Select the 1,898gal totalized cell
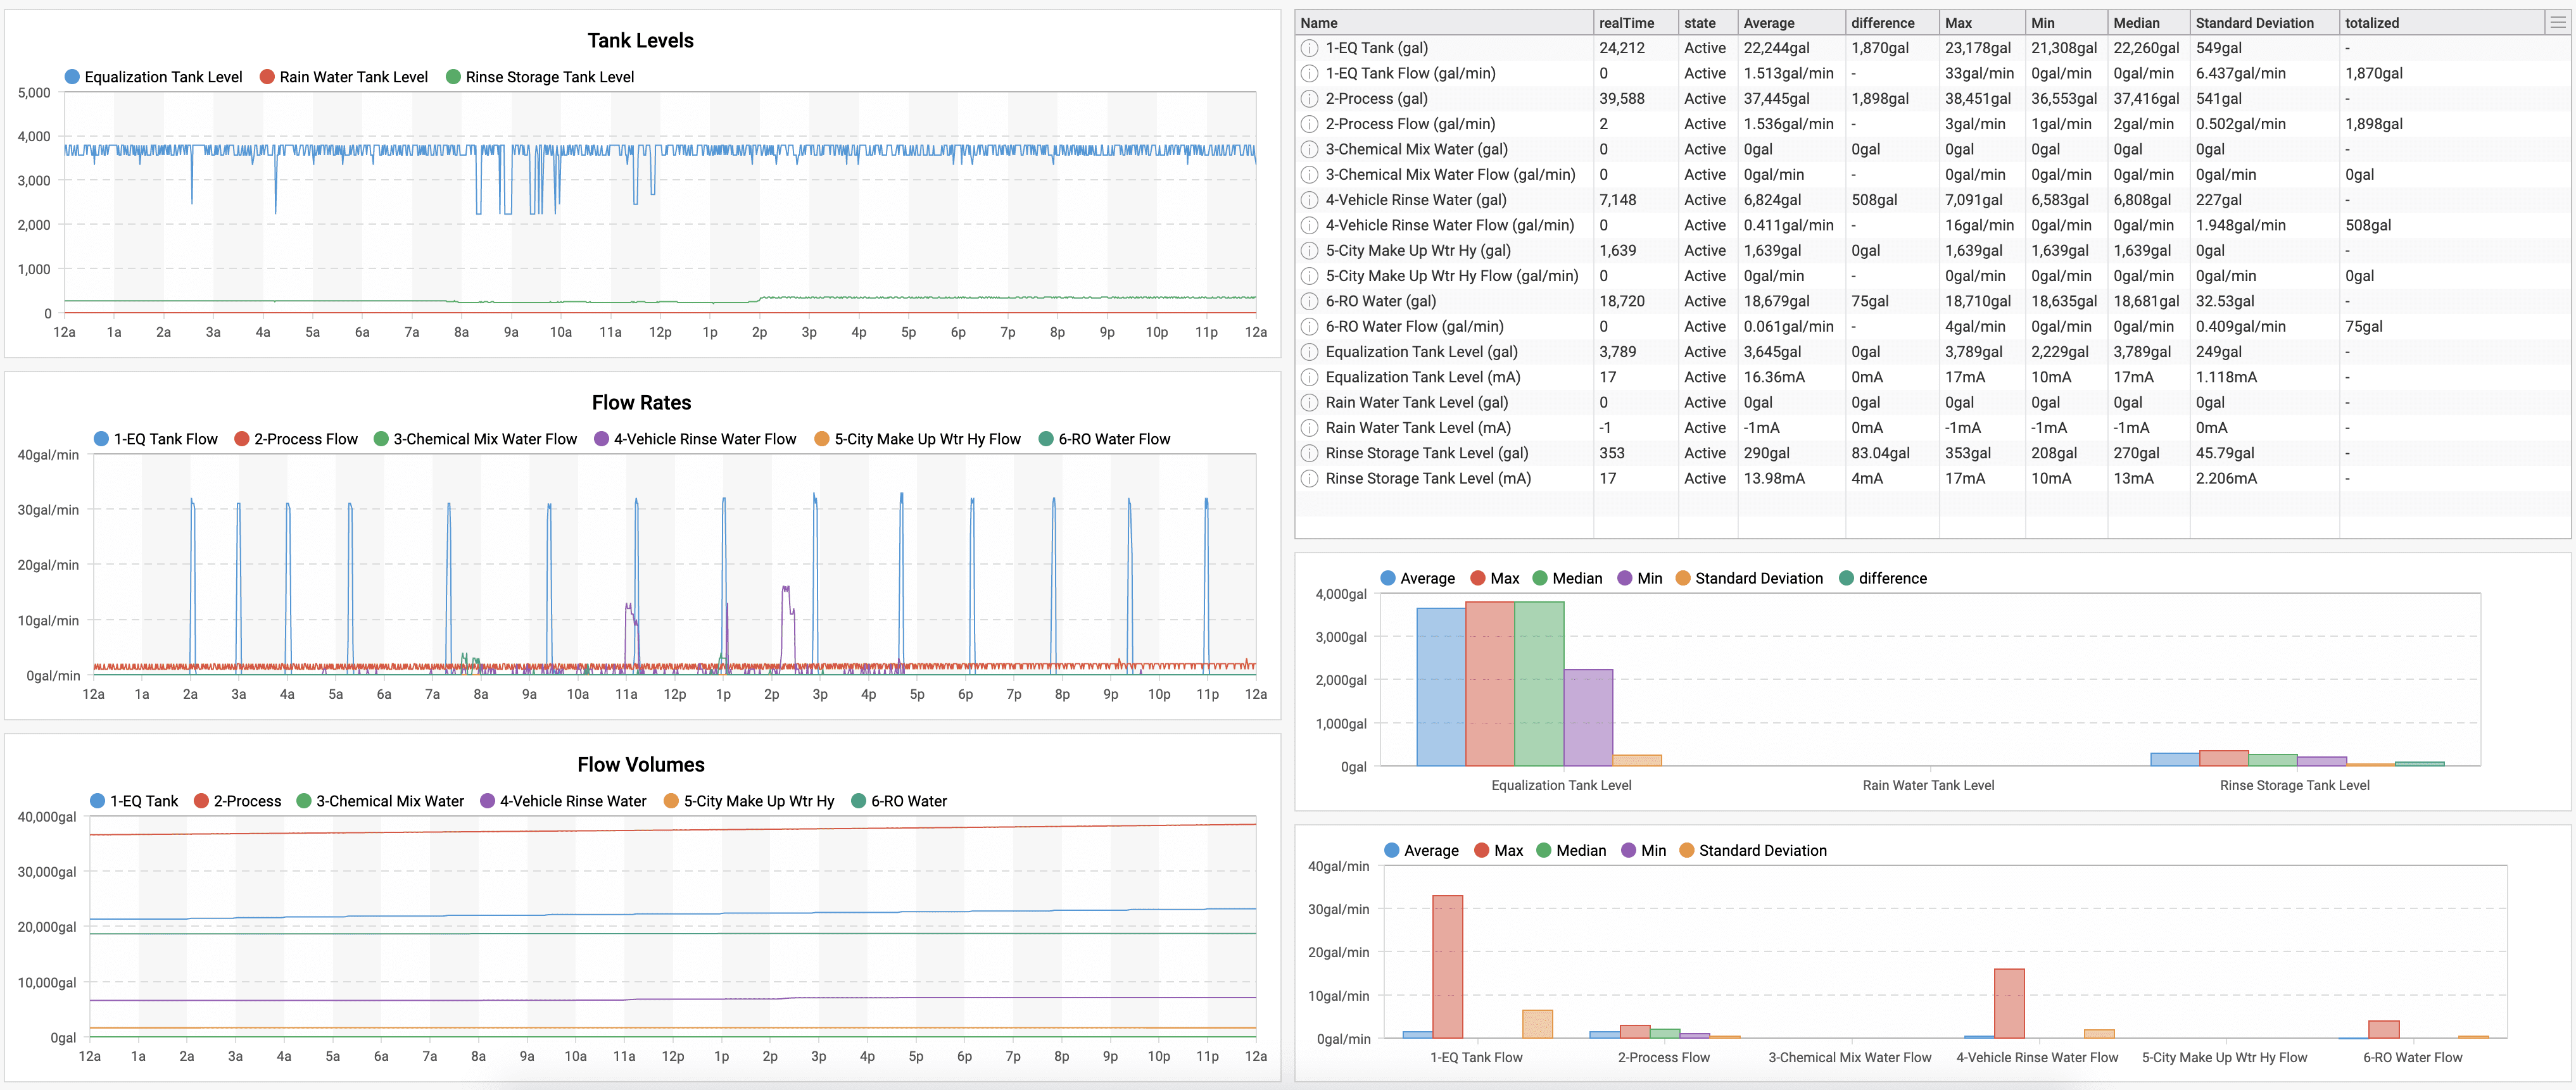This screenshot has height=1090, width=2576. 2442,124
